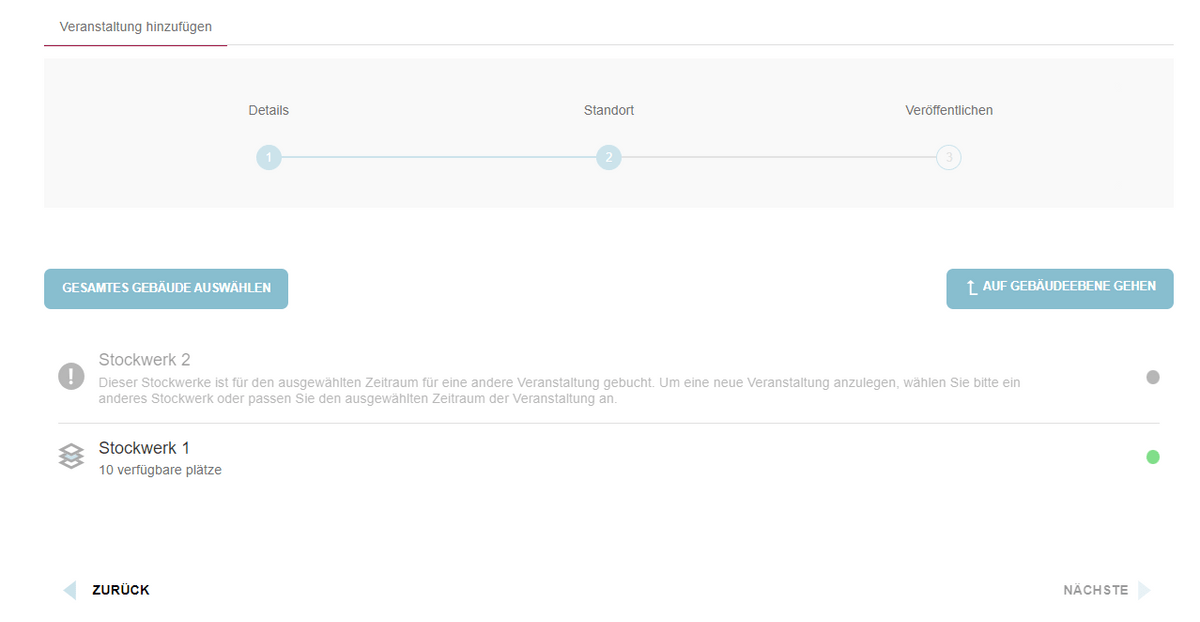
Task: Click the up arrow icon in Gebäudeebene button
Action: [x=971, y=288]
